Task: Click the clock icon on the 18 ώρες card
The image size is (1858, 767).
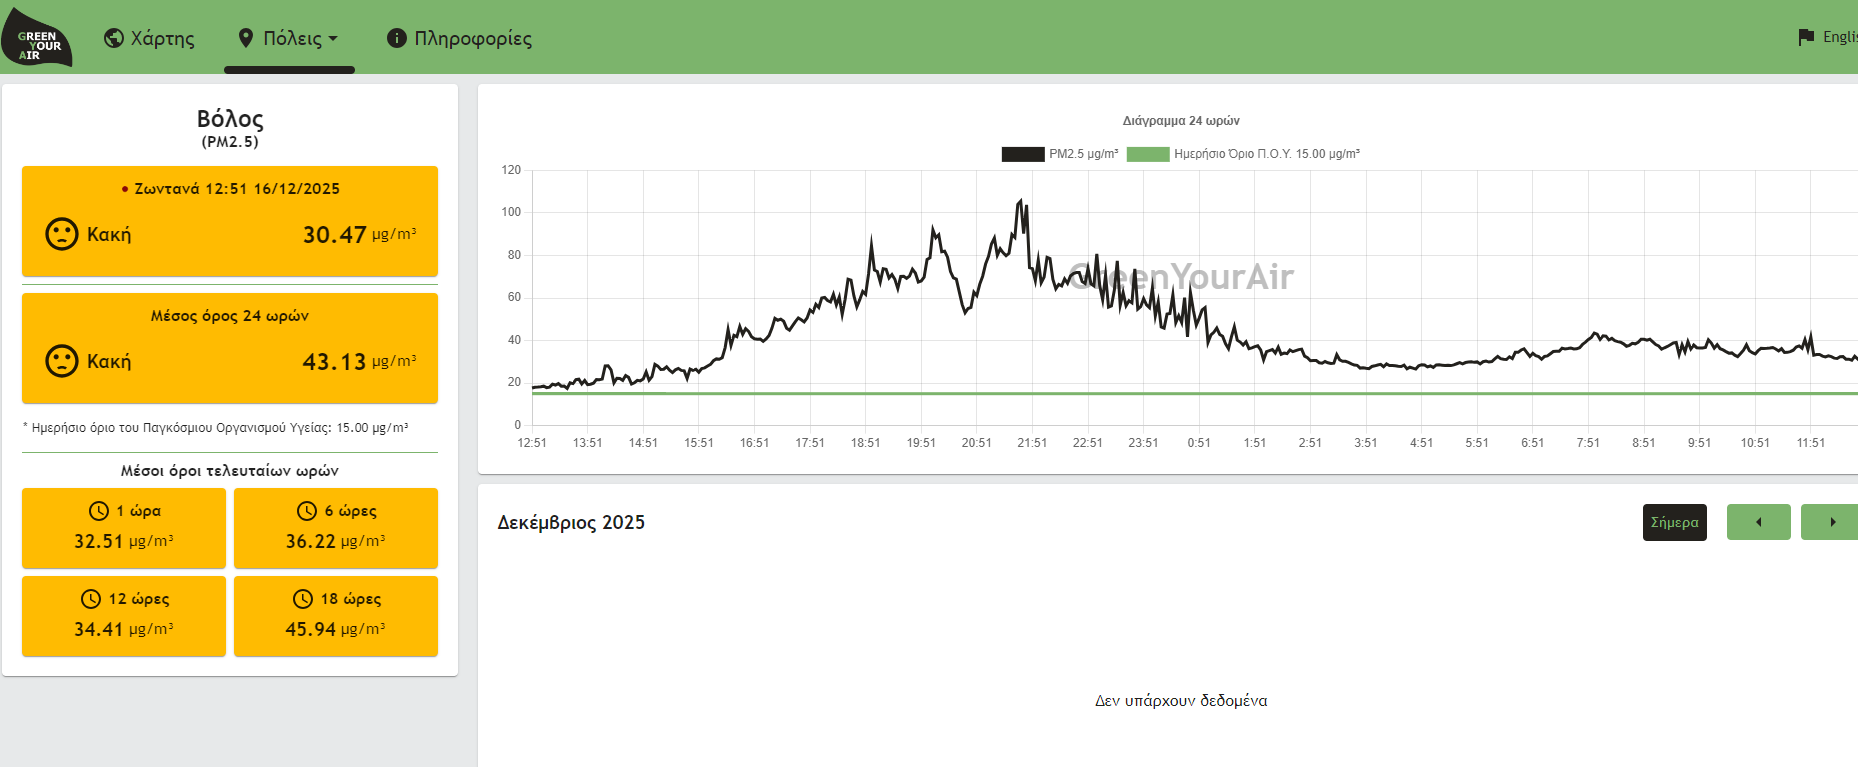Action: coord(303,599)
